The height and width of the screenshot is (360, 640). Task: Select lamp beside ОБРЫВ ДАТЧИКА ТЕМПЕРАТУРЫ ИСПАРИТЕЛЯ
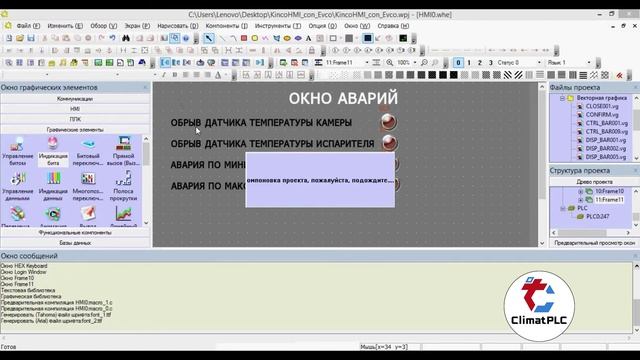(x=389, y=143)
